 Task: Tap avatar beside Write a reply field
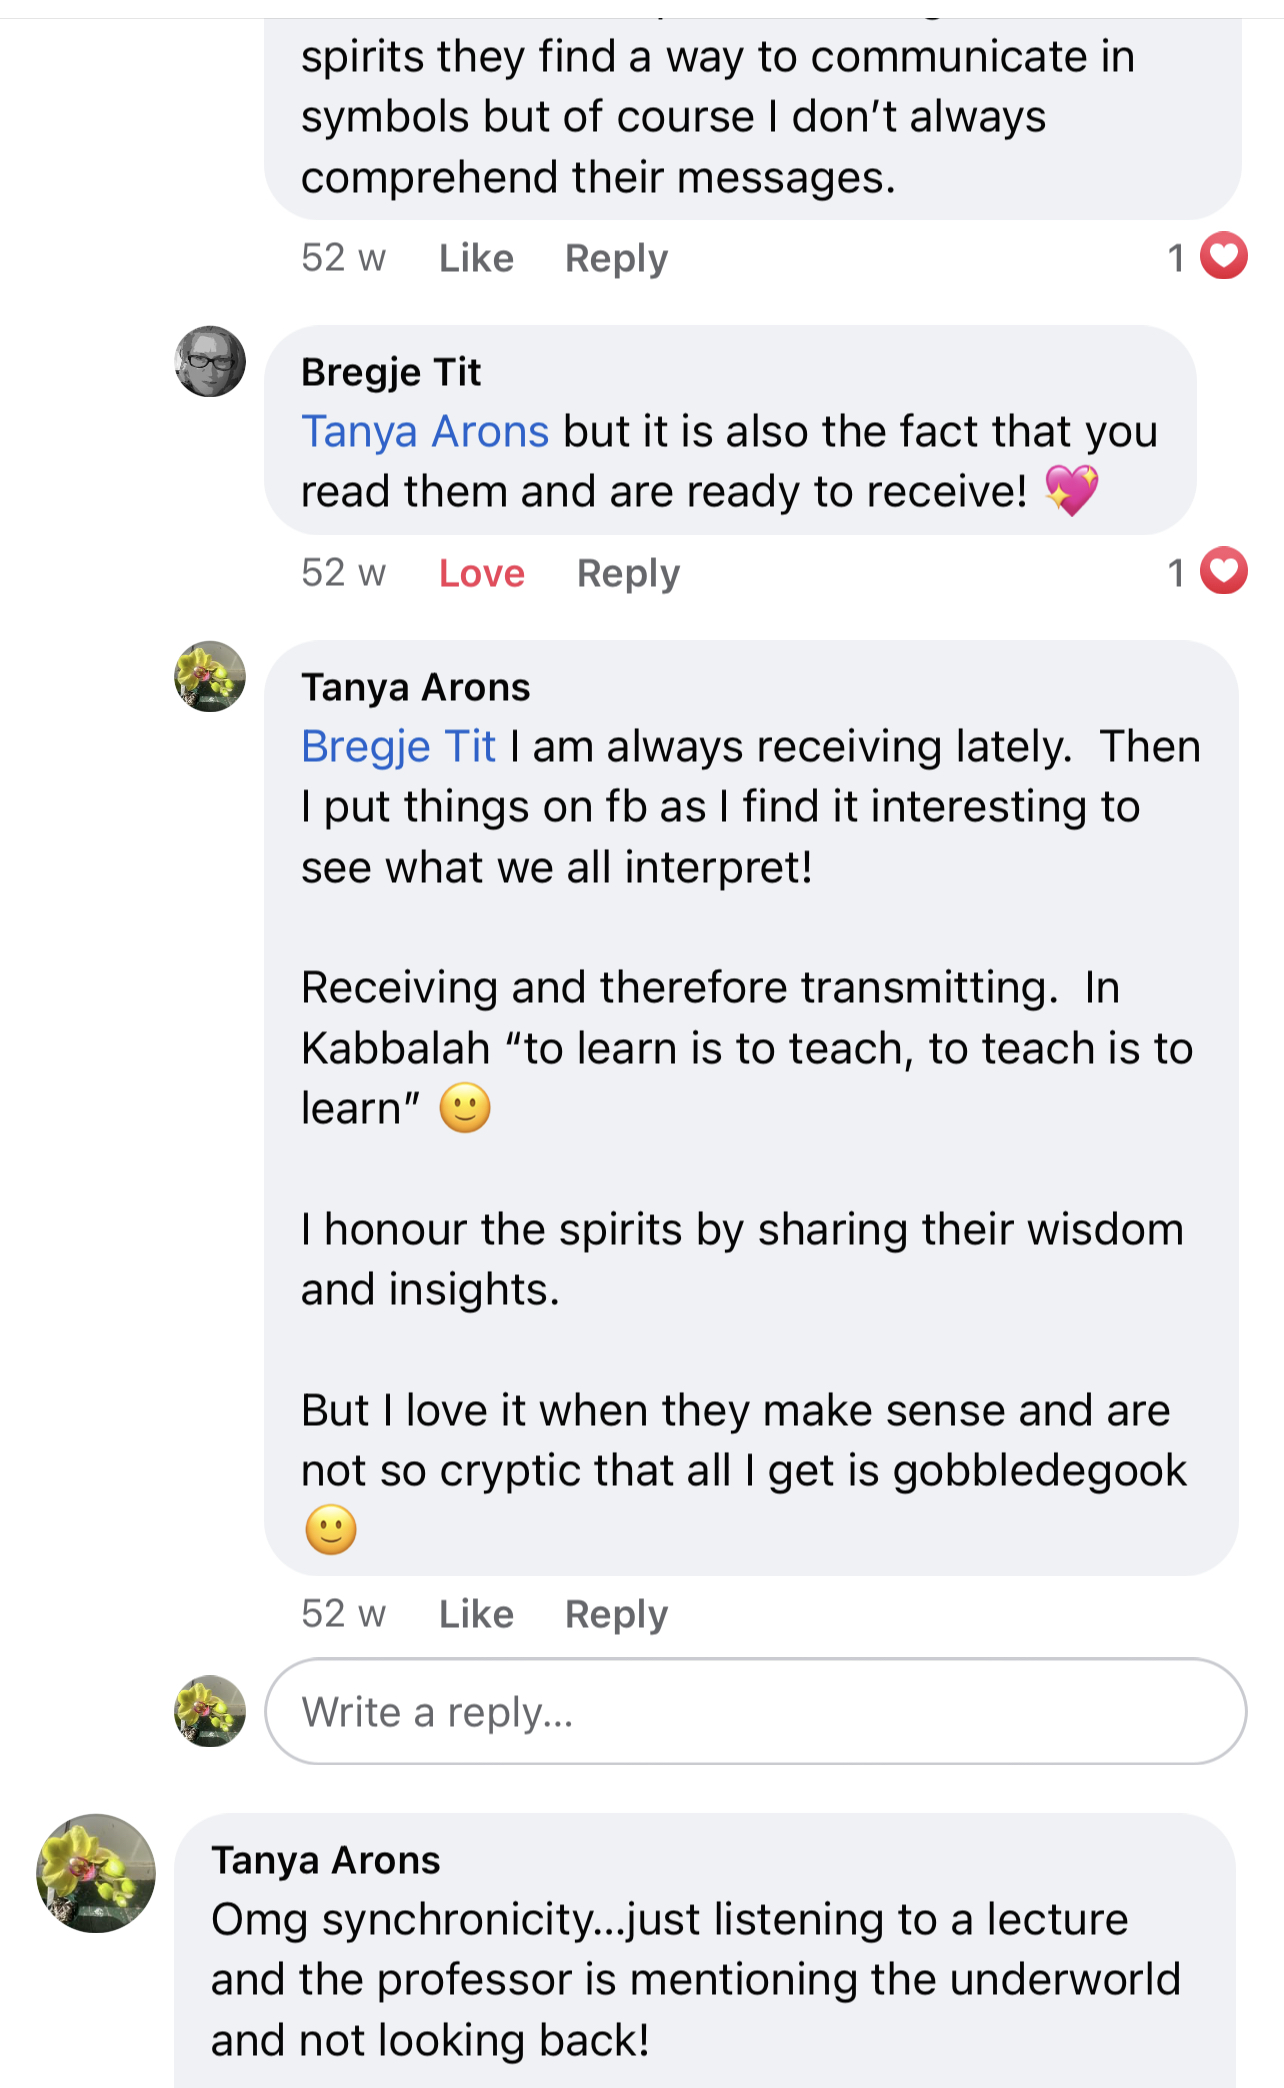pos(210,1711)
